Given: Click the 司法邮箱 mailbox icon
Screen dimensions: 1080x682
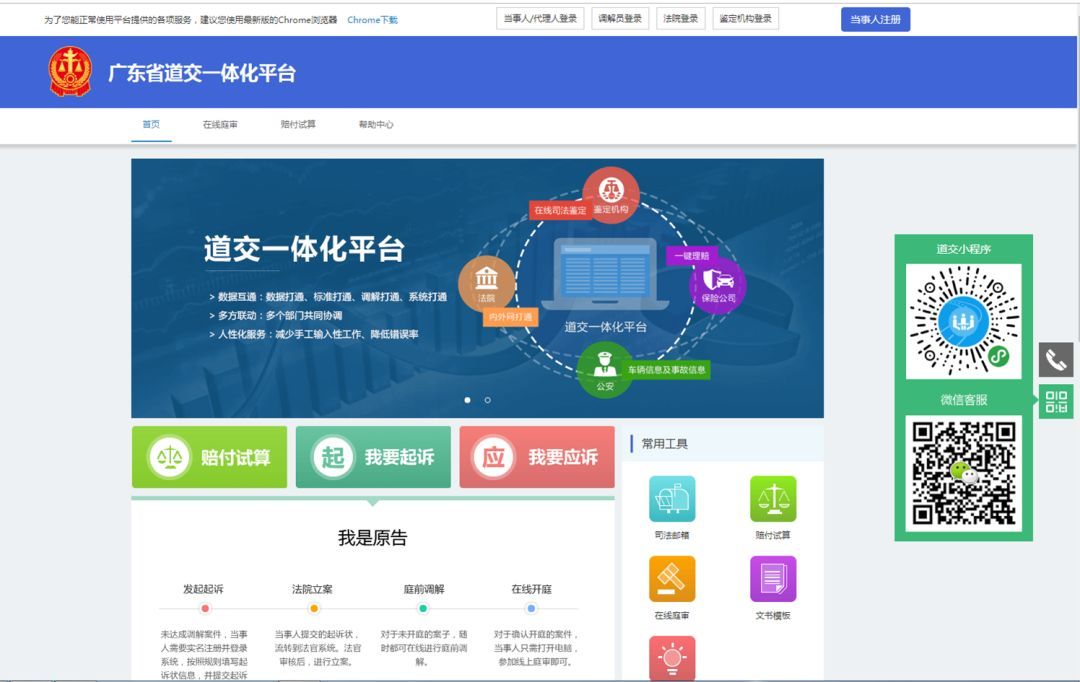Looking at the screenshot, I should tap(672, 499).
